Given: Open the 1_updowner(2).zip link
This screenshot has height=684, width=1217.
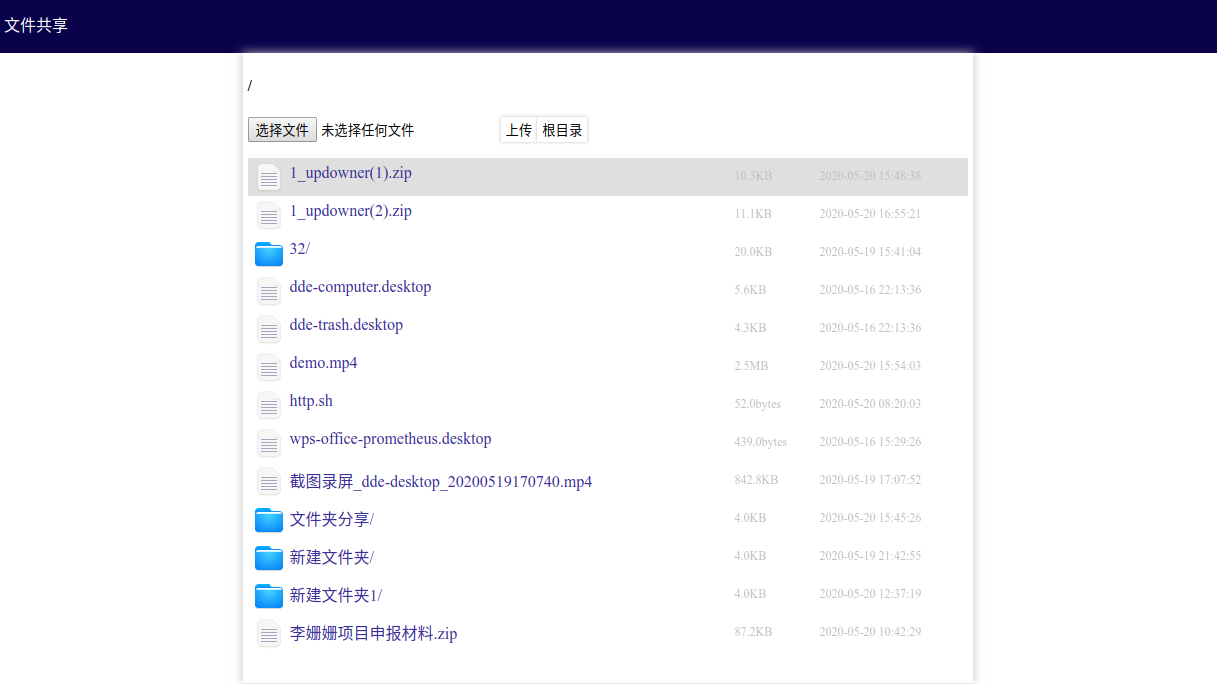Looking at the screenshot, I should tap(351, 211).
